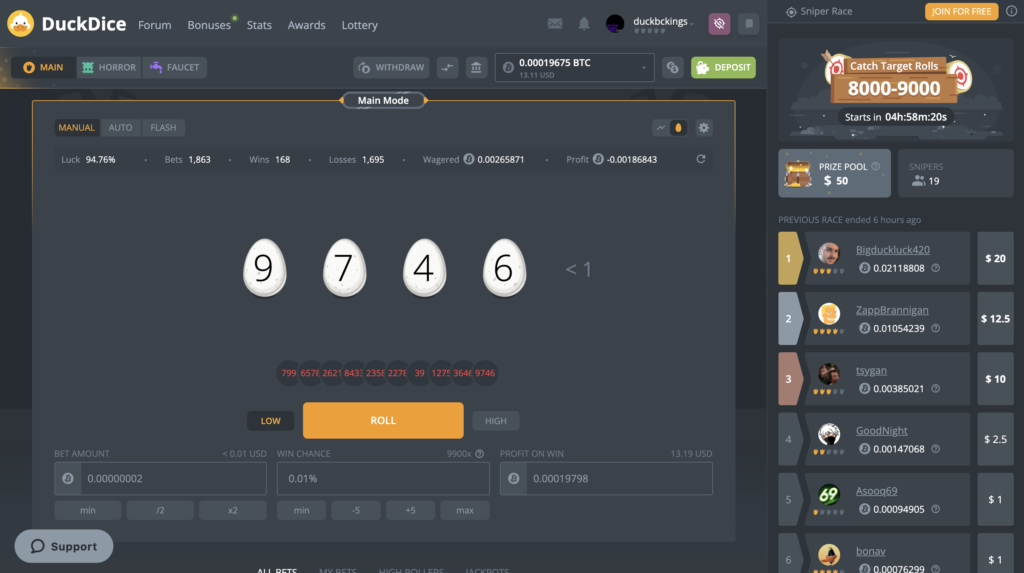The image size is (1024, 573).
Task: Set bet amount to min
Action: coord(88,510)
